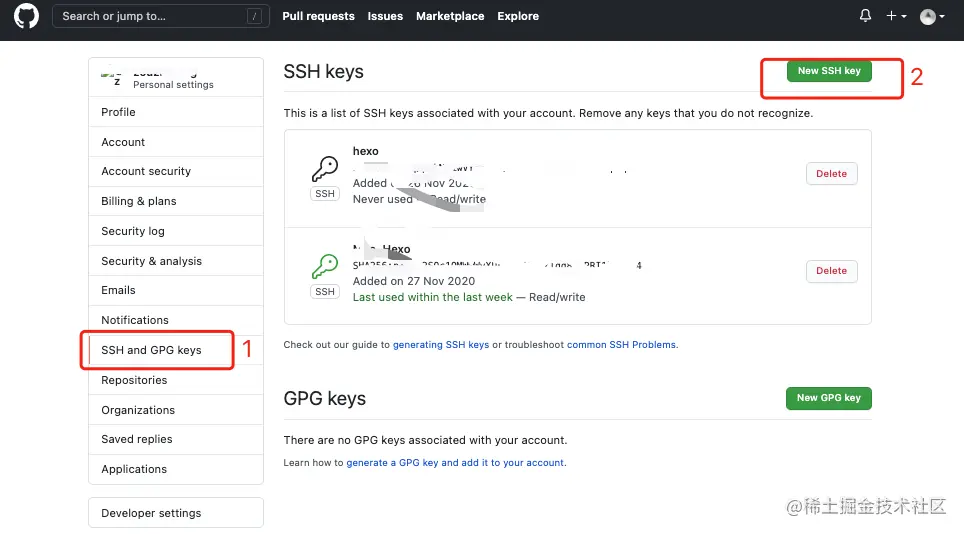Open Repositories settings

[x=176, y=380]
